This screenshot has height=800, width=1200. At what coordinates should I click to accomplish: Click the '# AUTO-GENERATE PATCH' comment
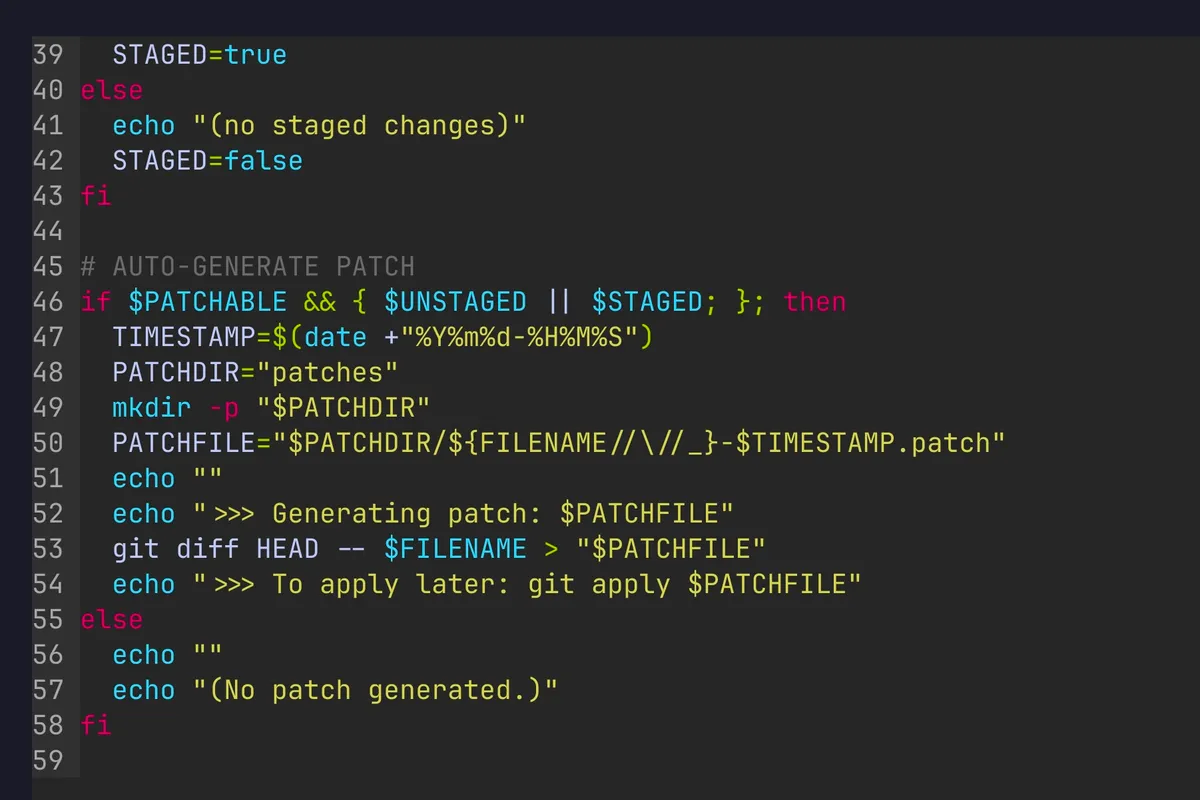tap(247, 267)
